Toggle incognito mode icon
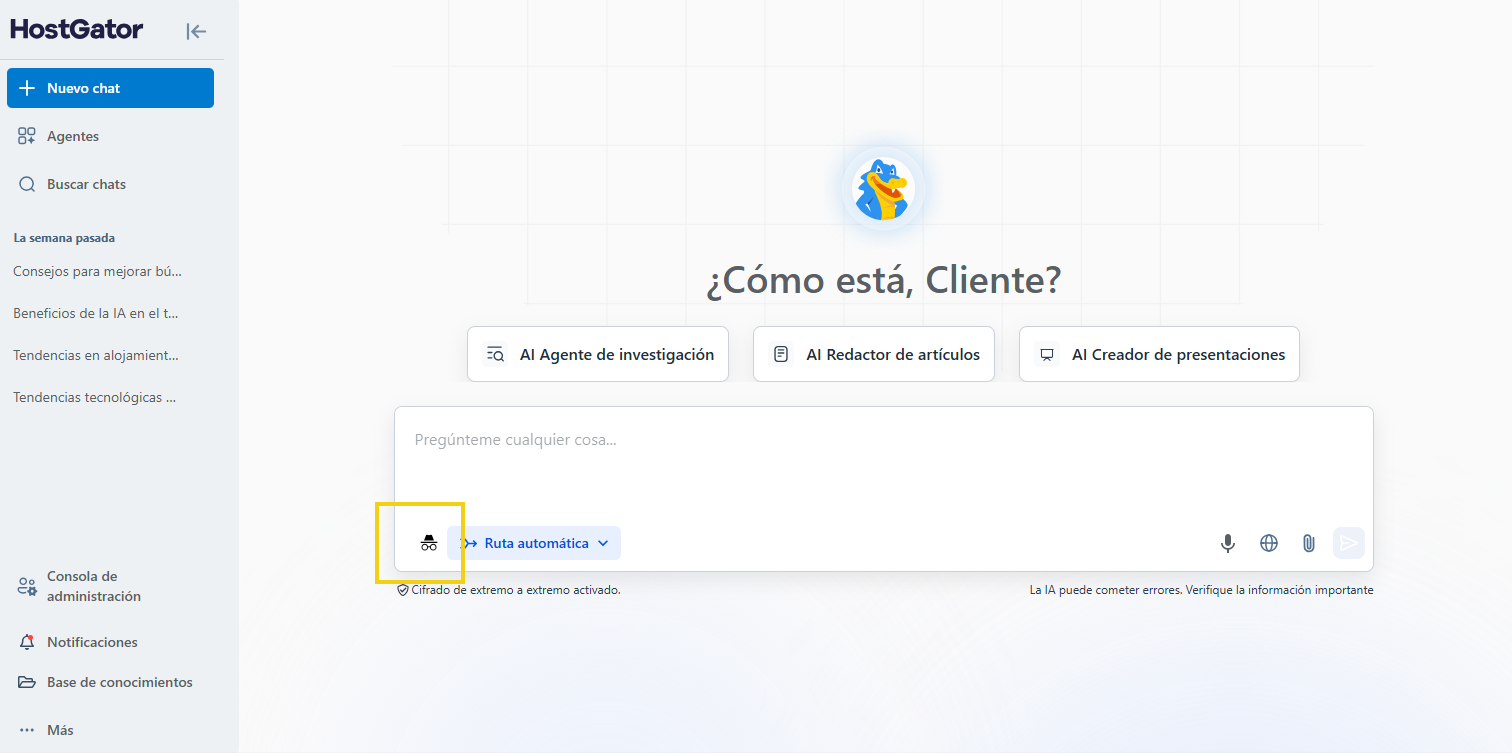The width and height of the screenshot is (1512, 753). pos(429,543)
